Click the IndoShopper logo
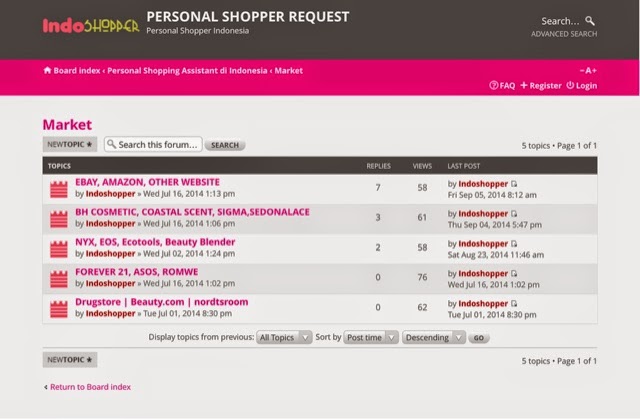The image size is (640, 419). [x=91, y=26]
